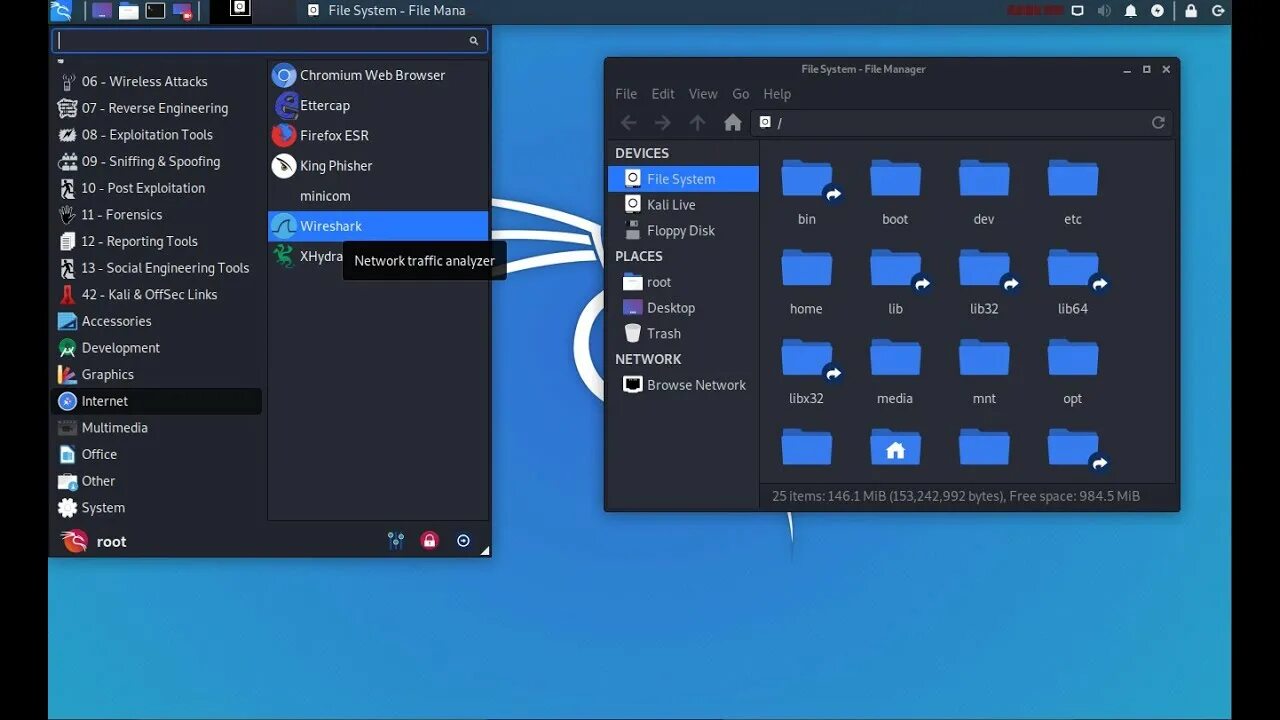
Task: Open the Edit menu in File Manager
Action: tap(663, 94)
